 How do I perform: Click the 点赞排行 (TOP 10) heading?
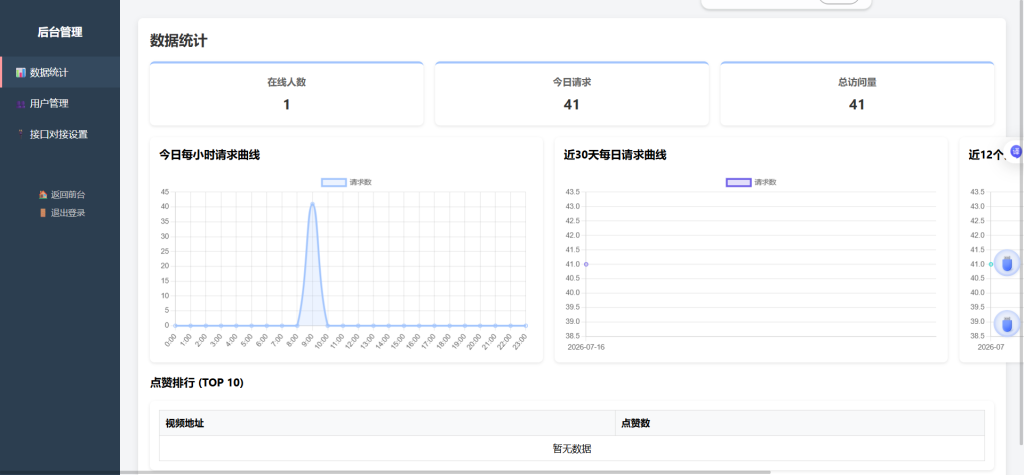(x=197, y=383)
